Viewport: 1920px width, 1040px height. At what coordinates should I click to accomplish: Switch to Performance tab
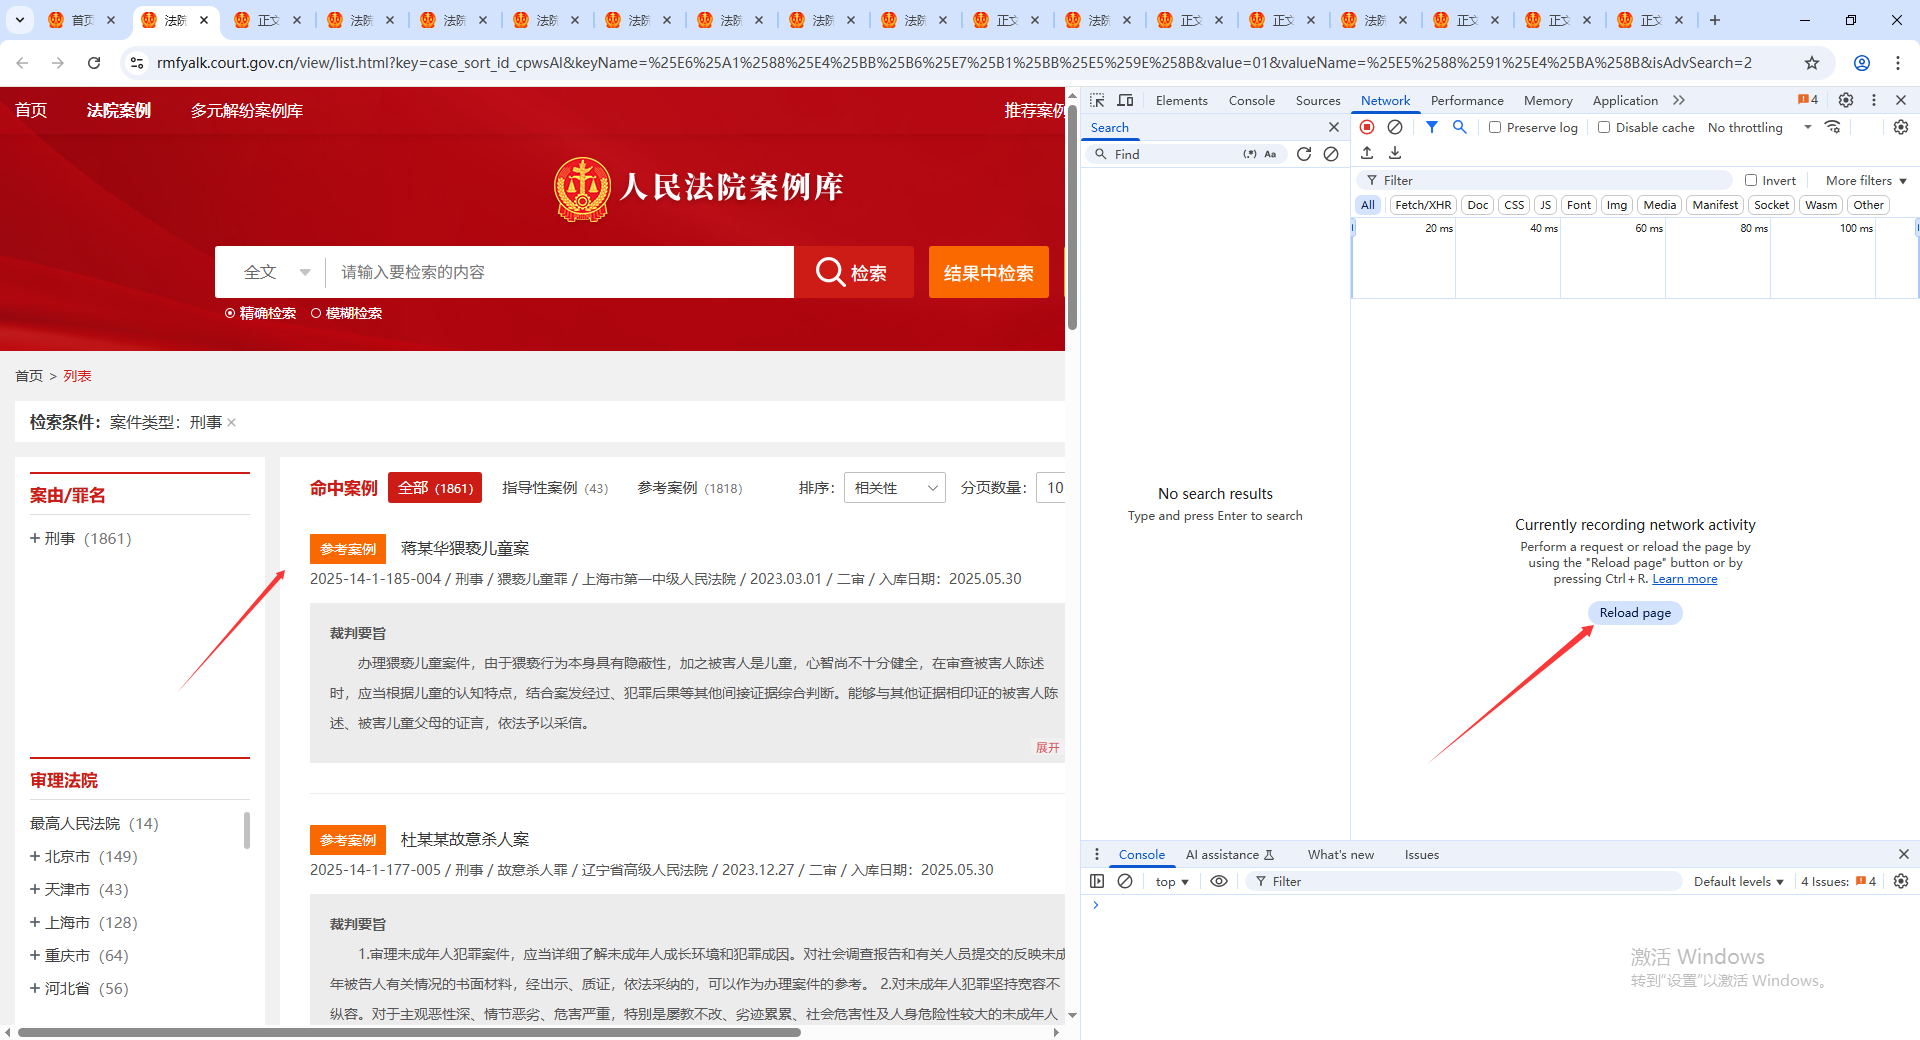[1467, 100]
